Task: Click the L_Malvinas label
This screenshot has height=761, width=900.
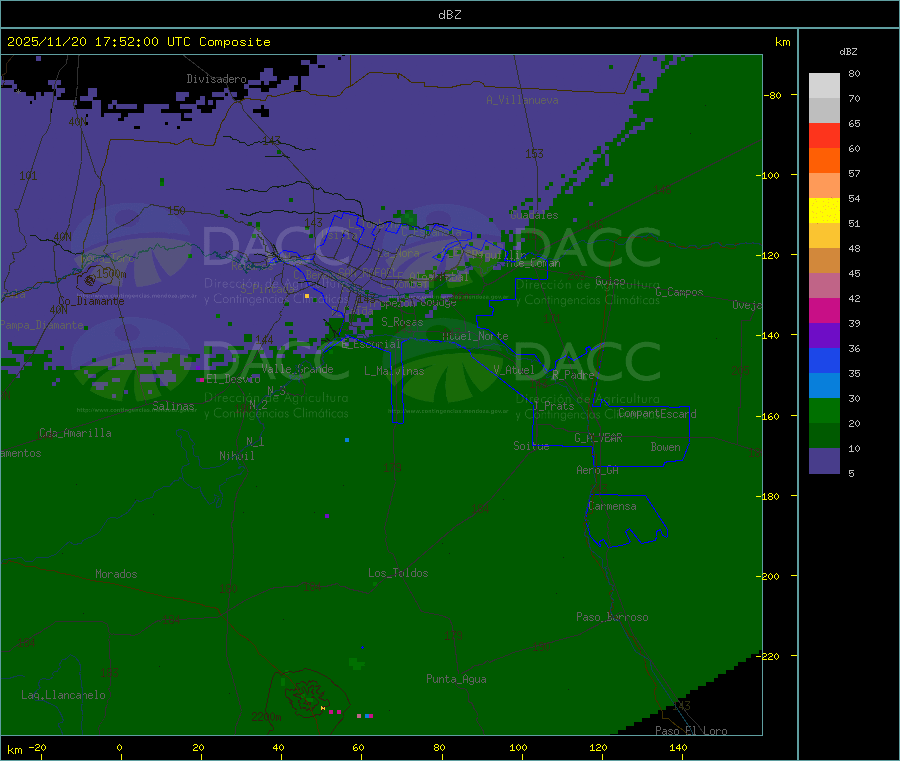Action: pyautogui.click(x=394, y=371)
